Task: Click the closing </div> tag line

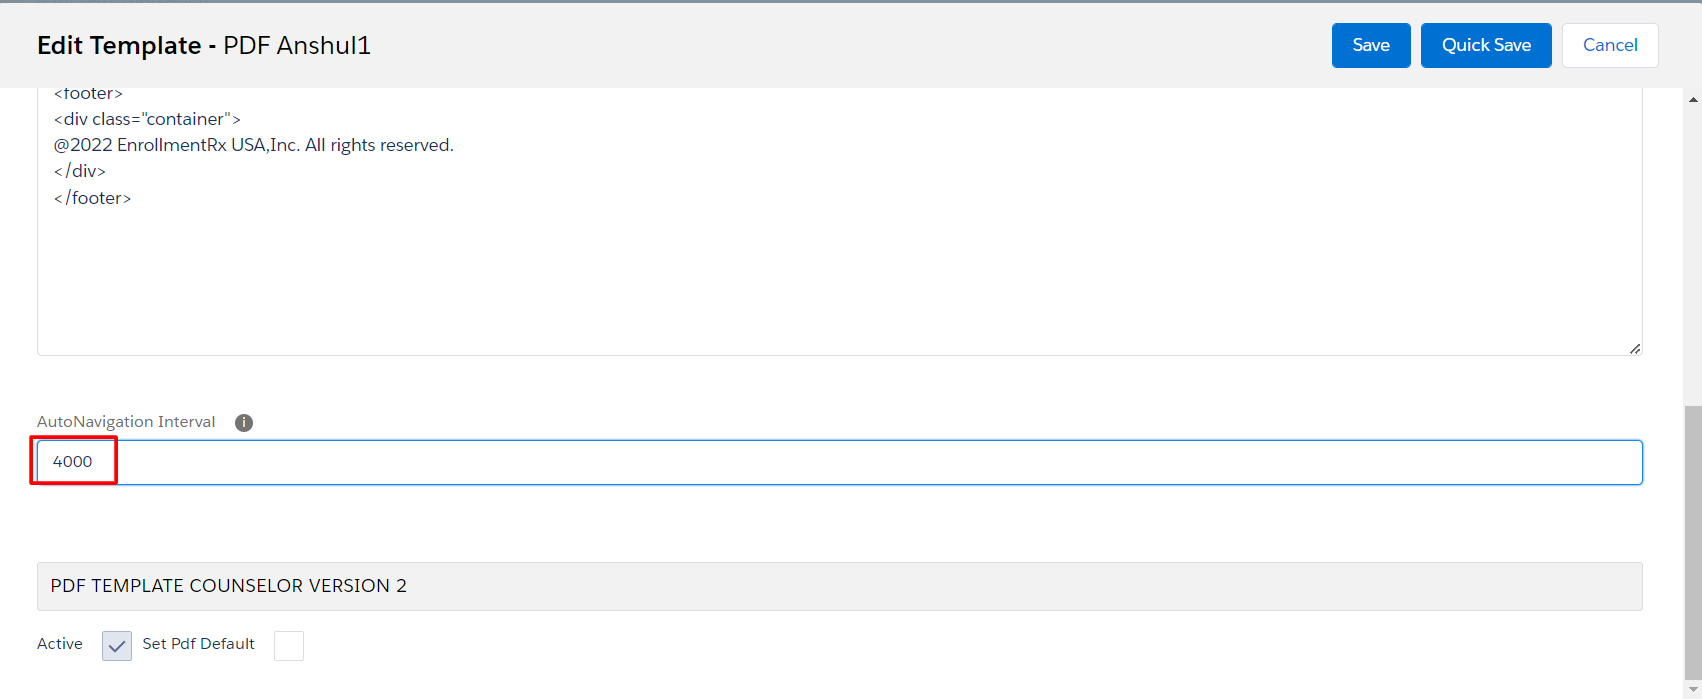Action: 80,171
